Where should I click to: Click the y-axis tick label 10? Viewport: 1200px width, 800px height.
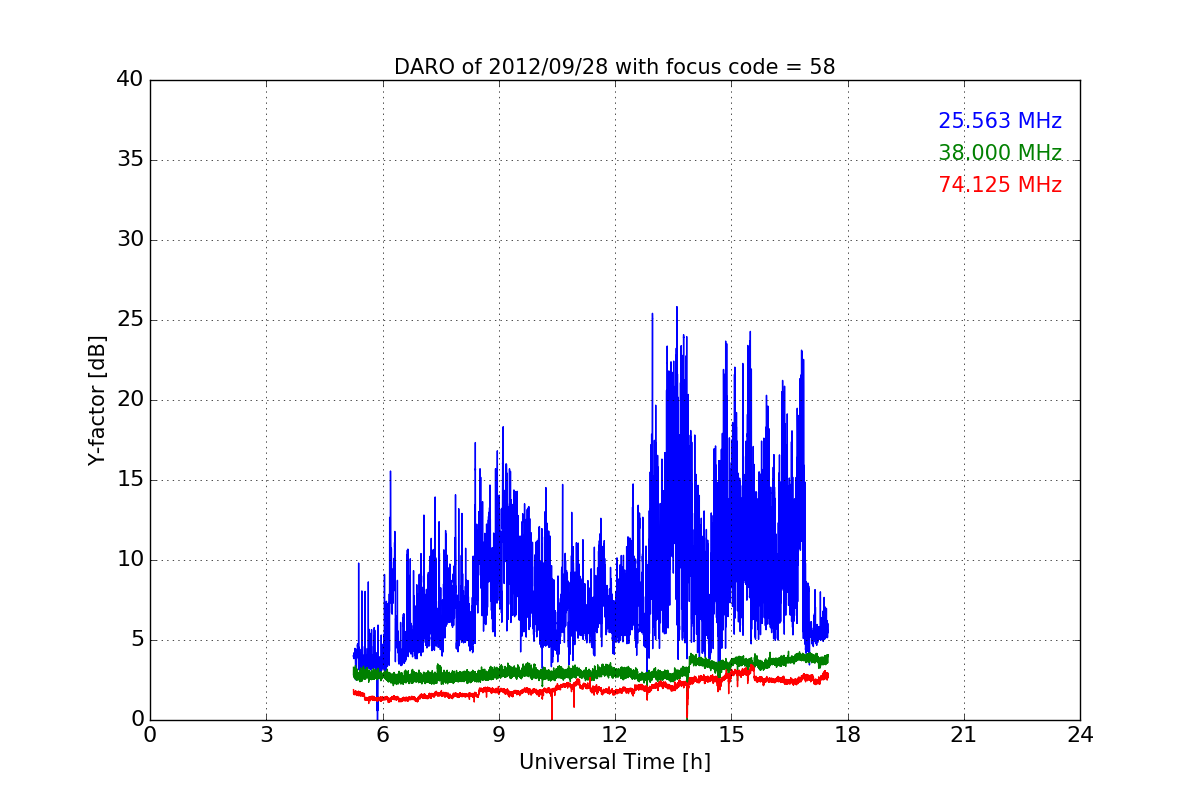[x=130, y=560]
